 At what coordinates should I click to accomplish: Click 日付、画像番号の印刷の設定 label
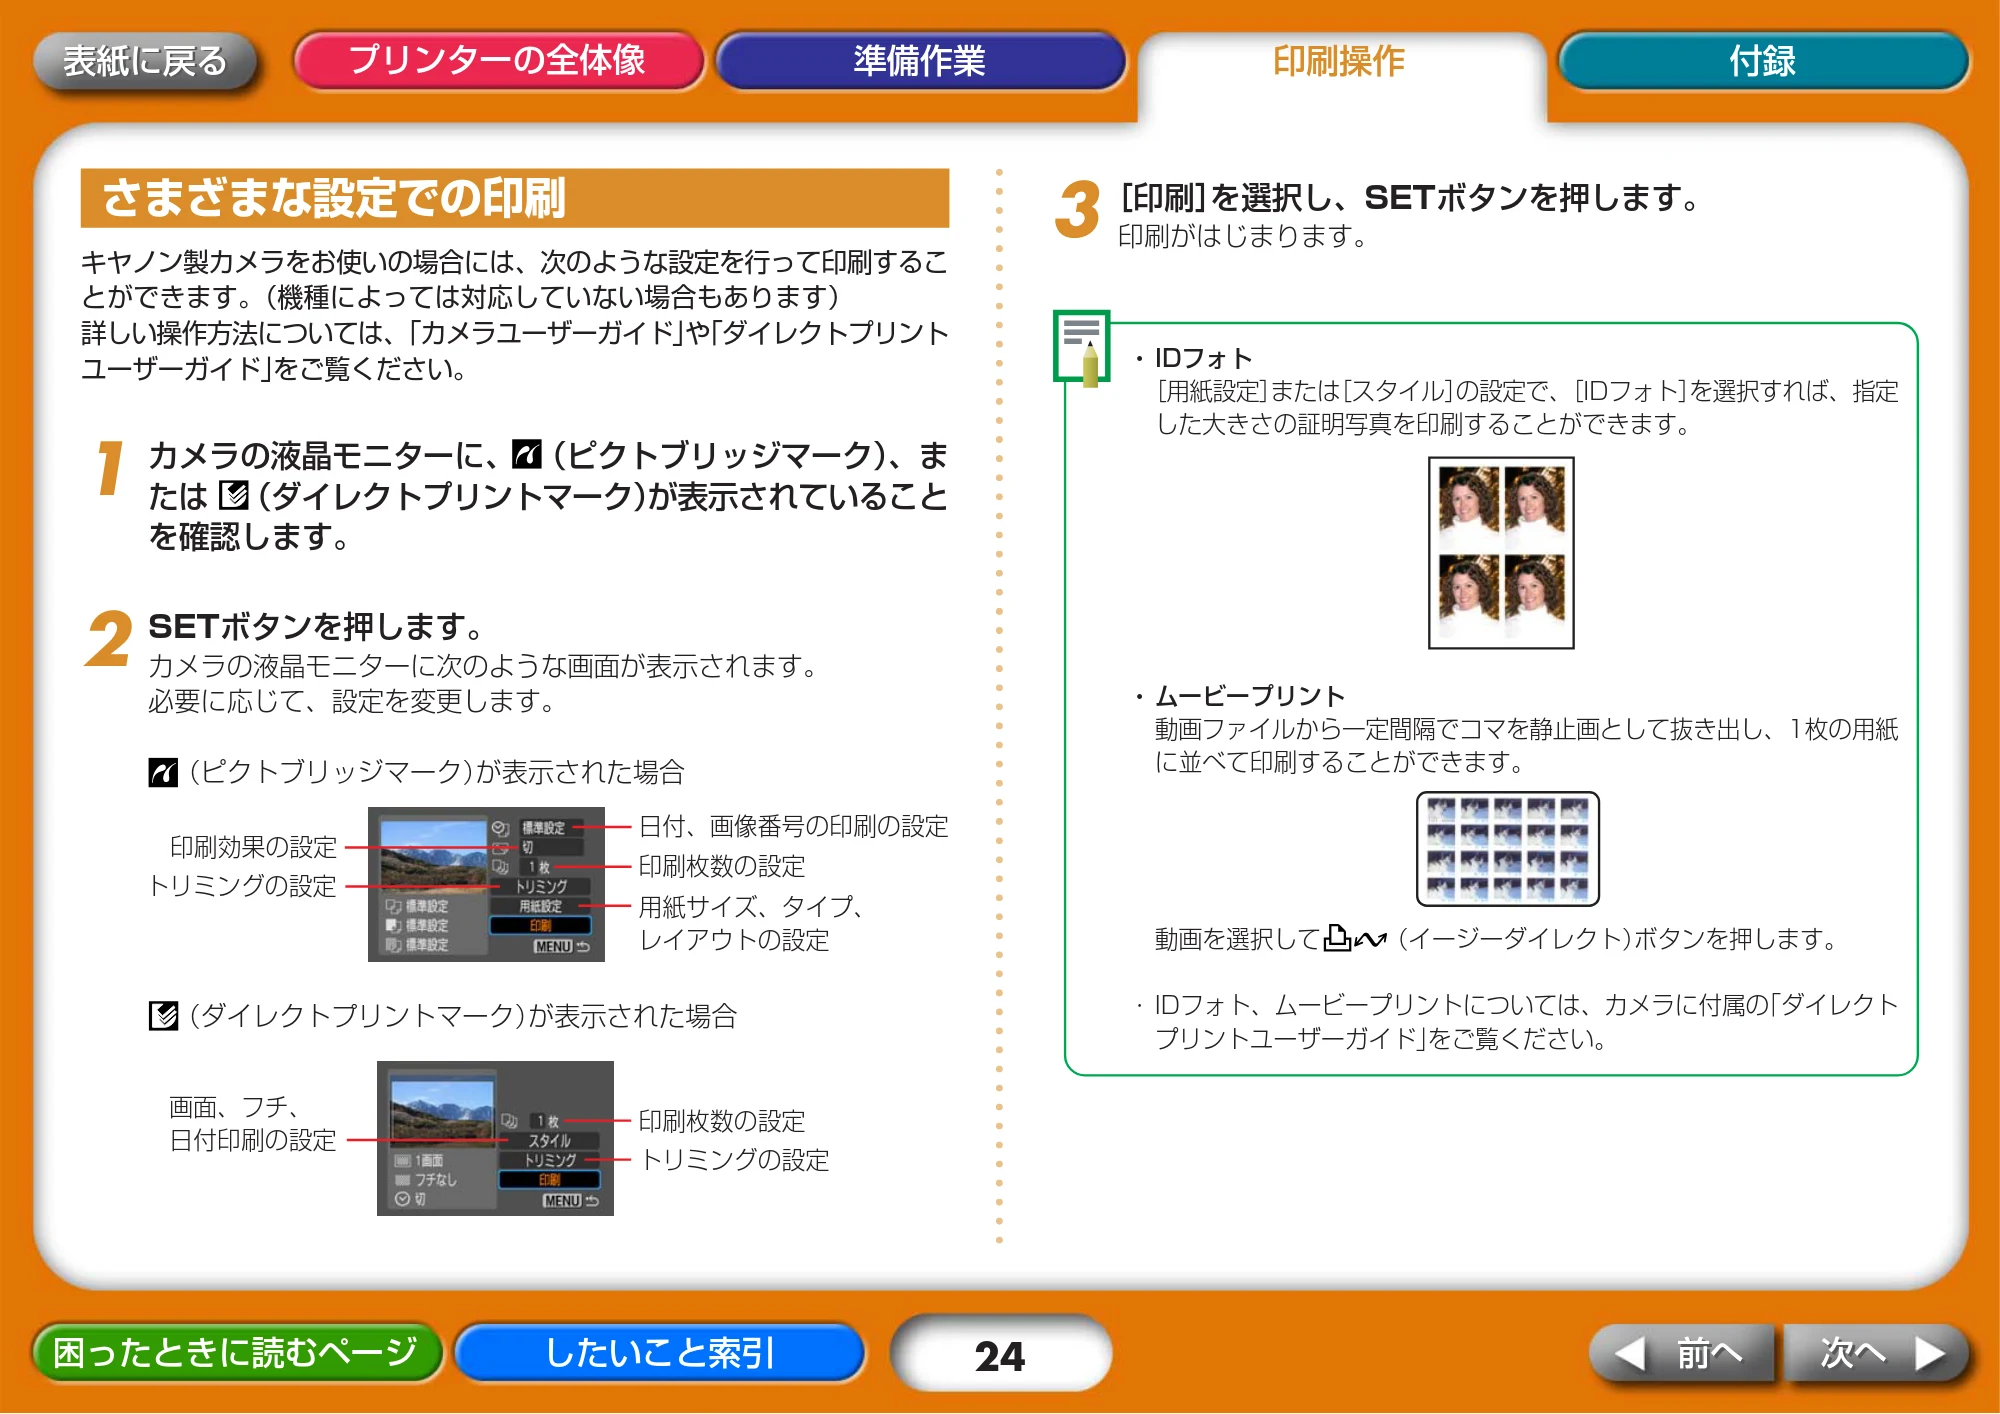pos(793,826)
